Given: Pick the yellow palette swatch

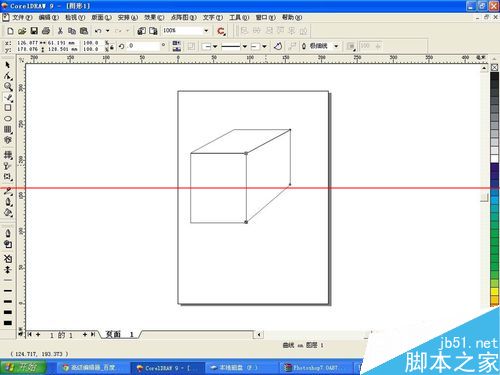Looking at the screenshot, I should pyautogui.click(x=494, y=291).
